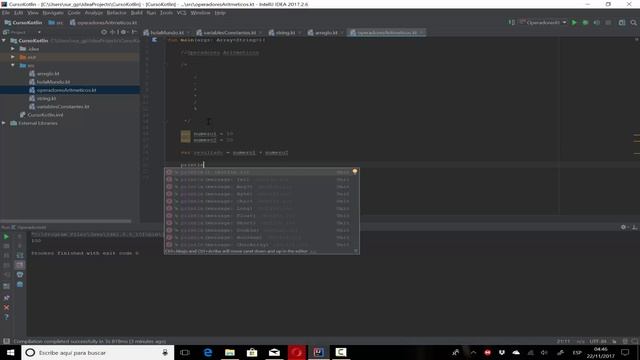The width and height of the screenshot is (640, 360).
Task: Click the print icon in Run panel
Action: click(x=20, y=275)
